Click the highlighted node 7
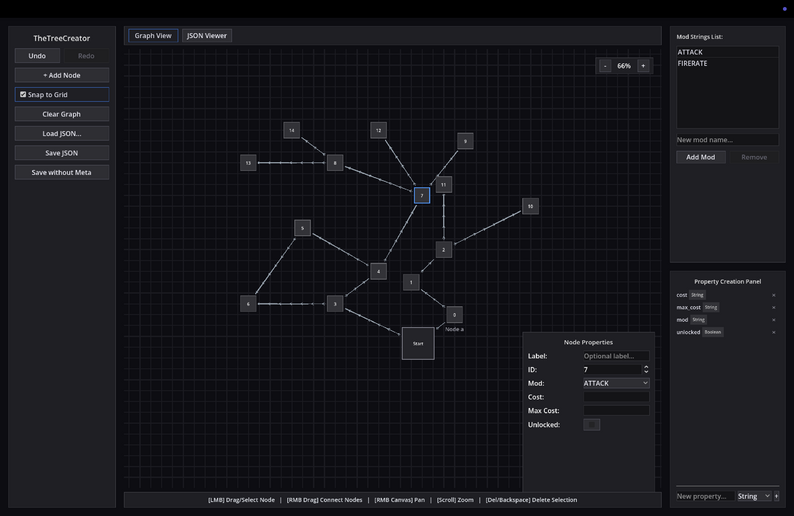 [422, 195]
